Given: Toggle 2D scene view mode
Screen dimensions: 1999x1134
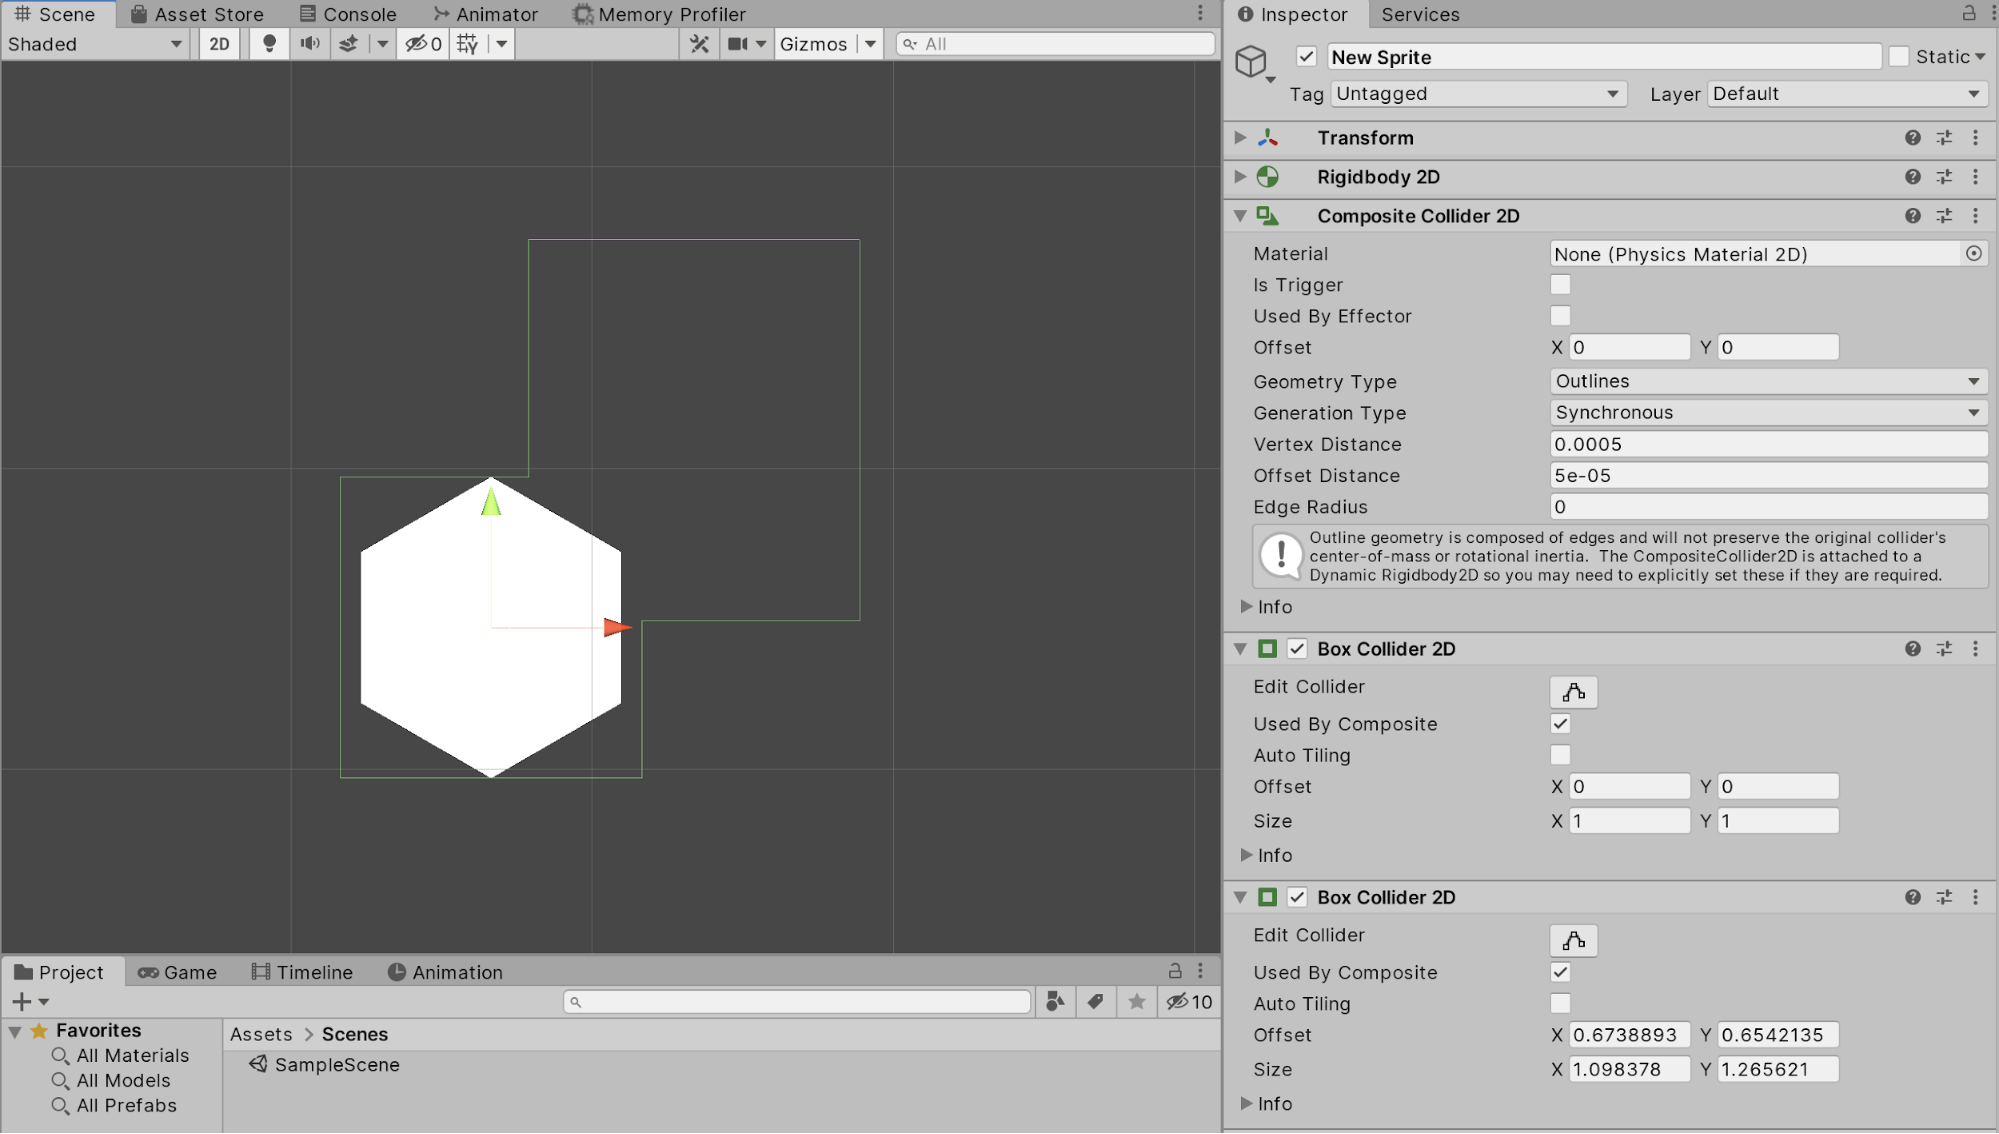Looking at the screenshot, I should (219, 44).
